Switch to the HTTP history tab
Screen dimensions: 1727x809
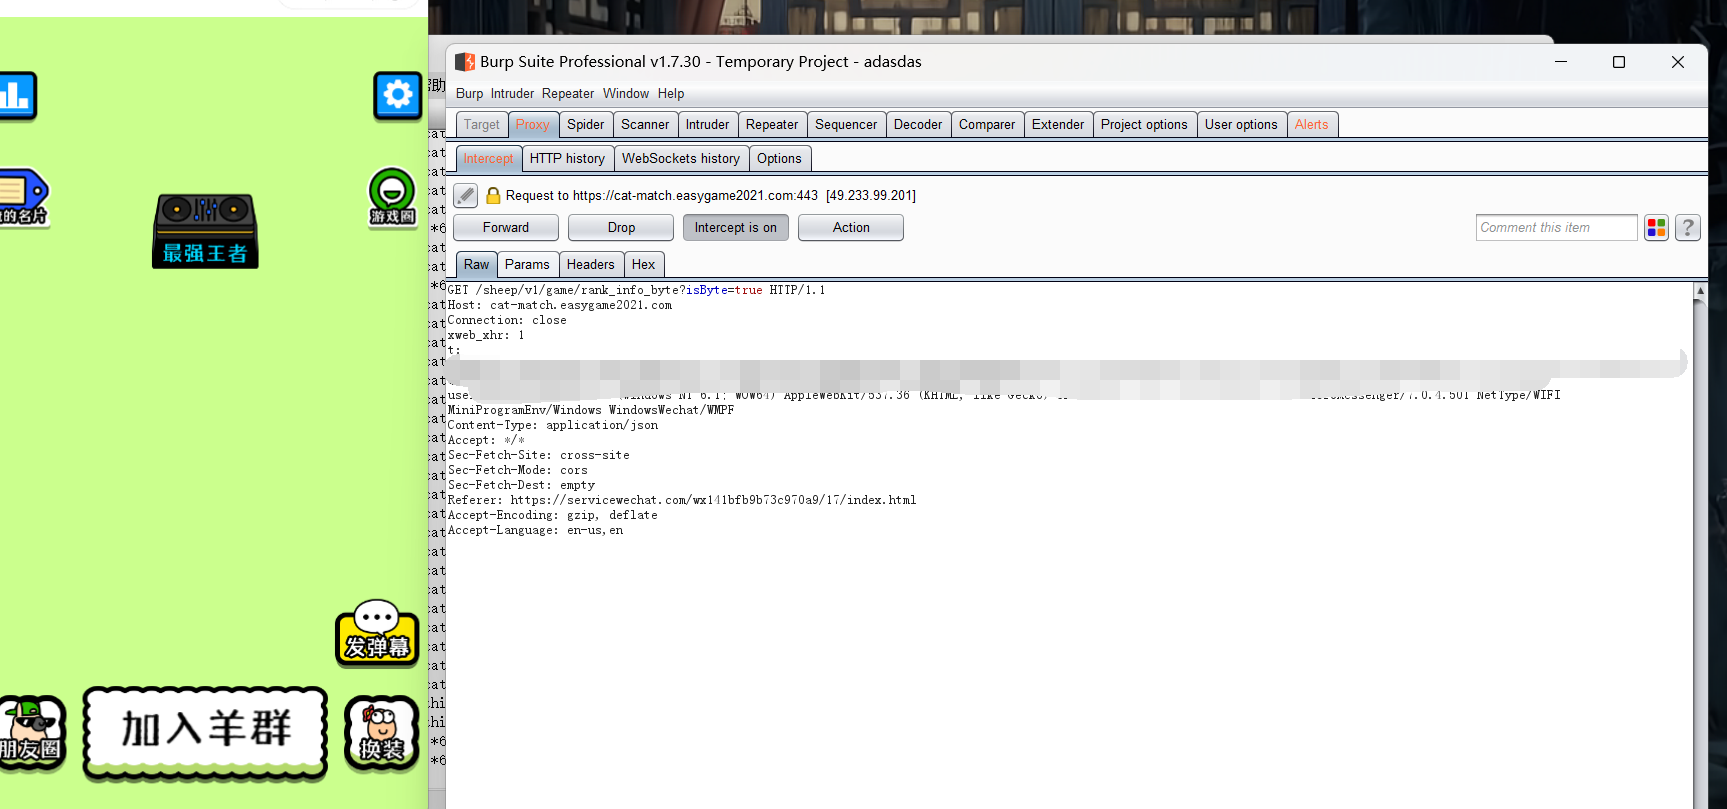pyautogui.click(x=567, y=159)
